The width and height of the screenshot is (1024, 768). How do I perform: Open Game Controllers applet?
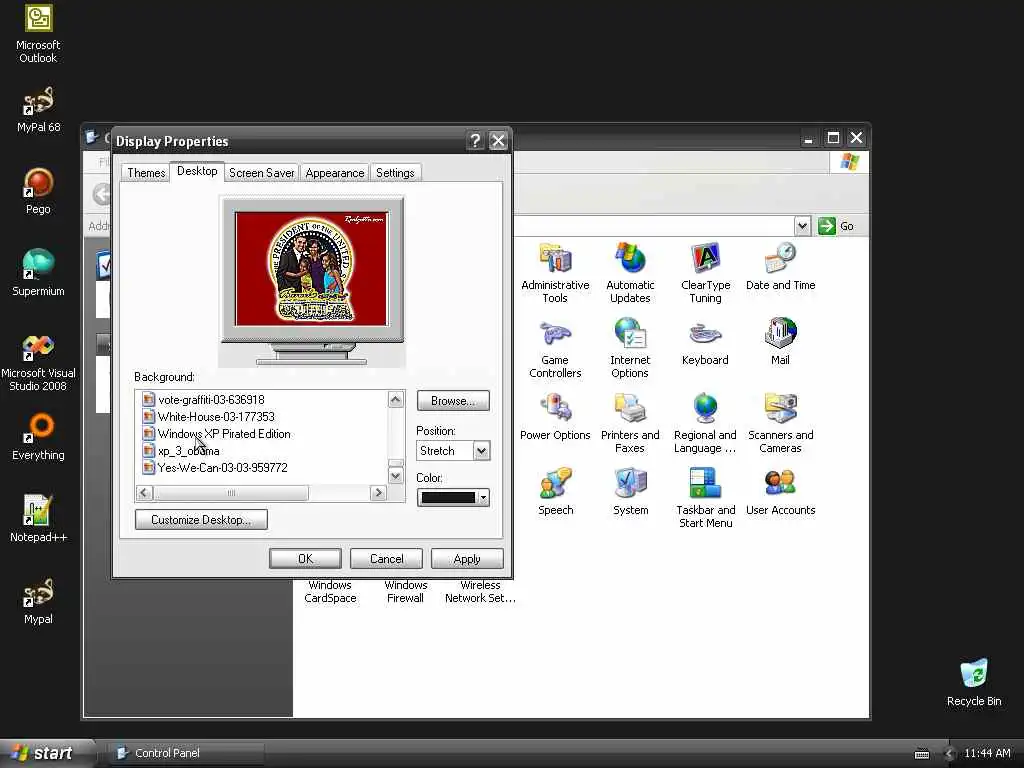[554, 347]
